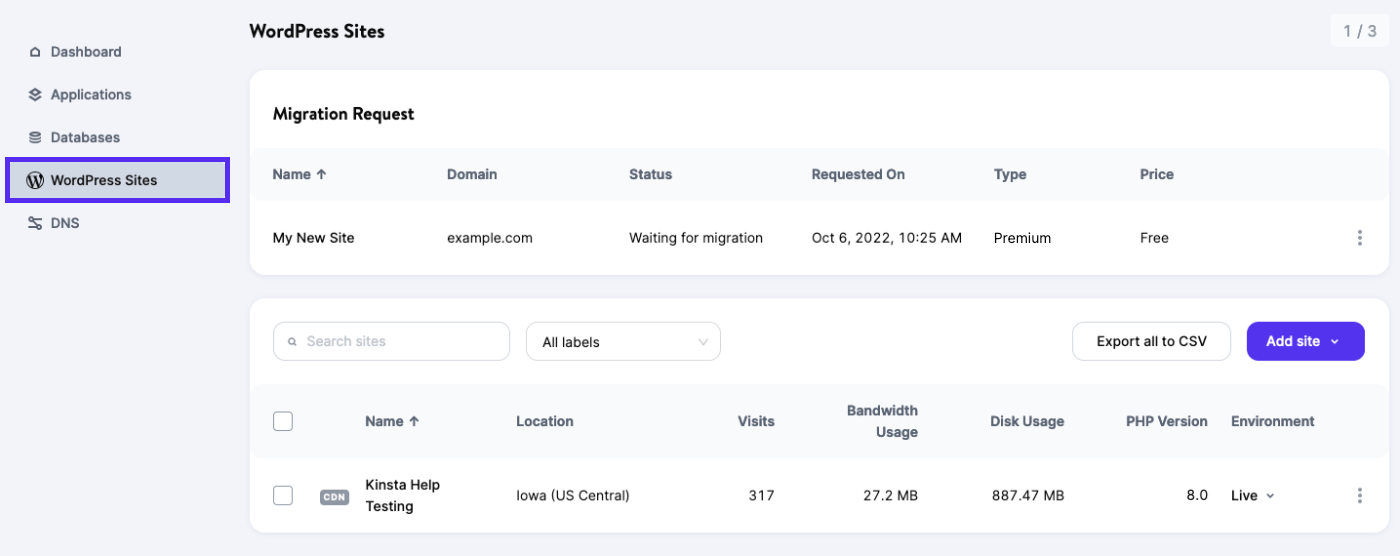Click the CDN badge beside Kinsta Help Testing

click(x=334, y=497)
